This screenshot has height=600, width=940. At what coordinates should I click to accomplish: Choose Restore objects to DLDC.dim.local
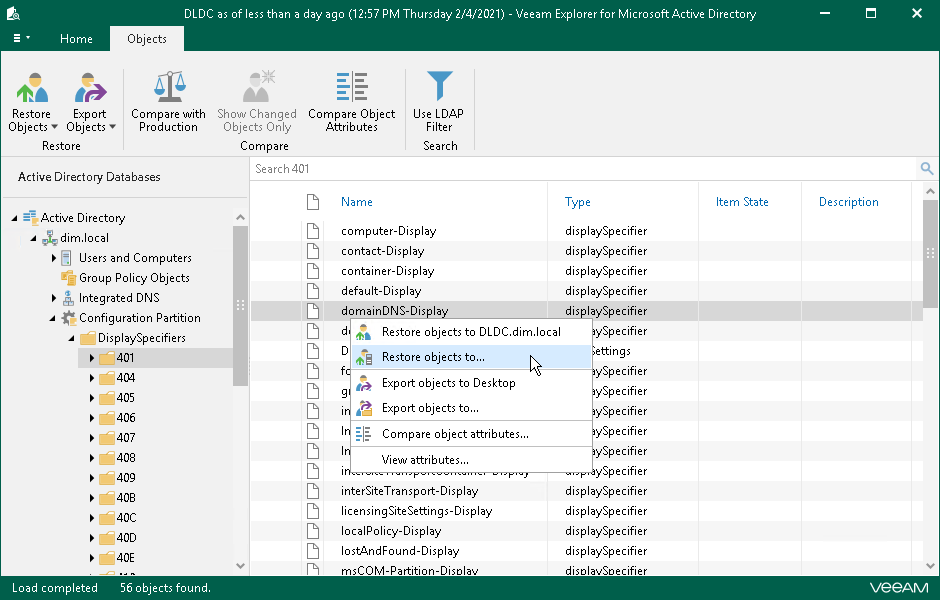click(470, 332)
